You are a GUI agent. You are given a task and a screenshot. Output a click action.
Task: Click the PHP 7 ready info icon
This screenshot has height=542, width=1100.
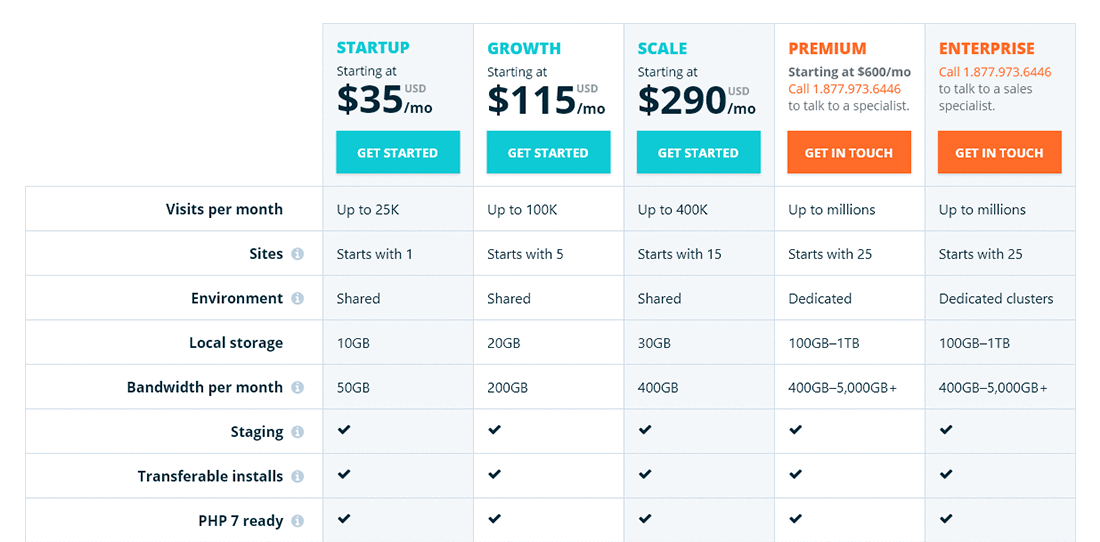tap(297, 522)
